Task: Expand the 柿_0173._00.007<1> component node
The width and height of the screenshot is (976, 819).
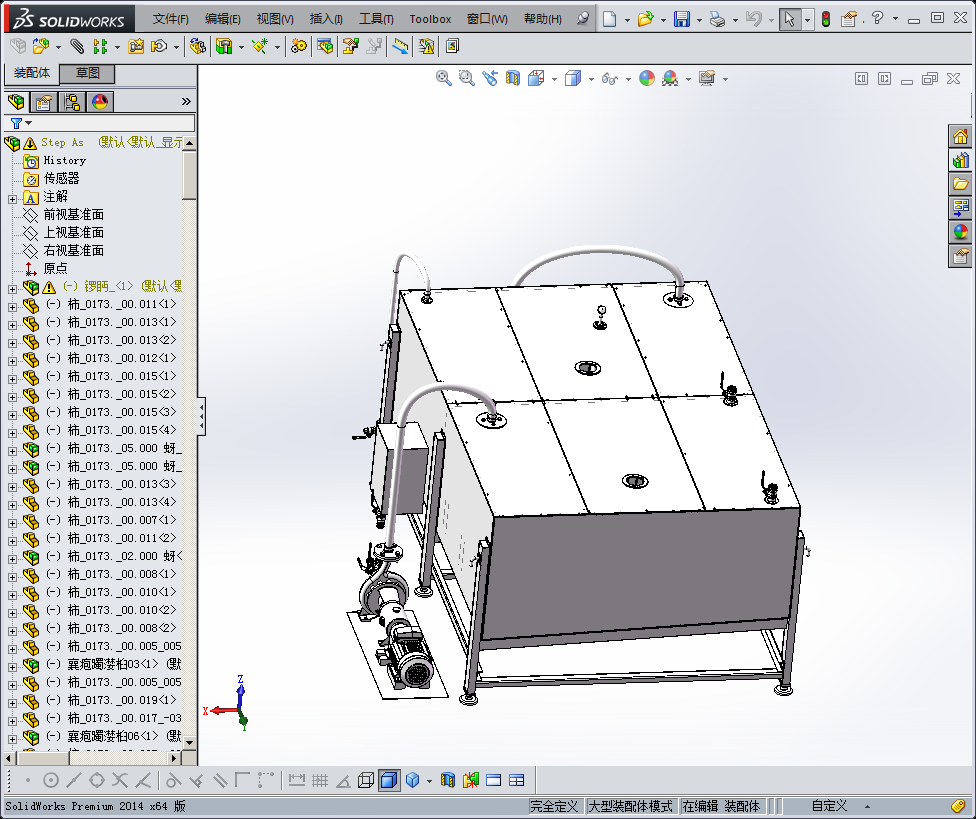Action: [12, 523]
